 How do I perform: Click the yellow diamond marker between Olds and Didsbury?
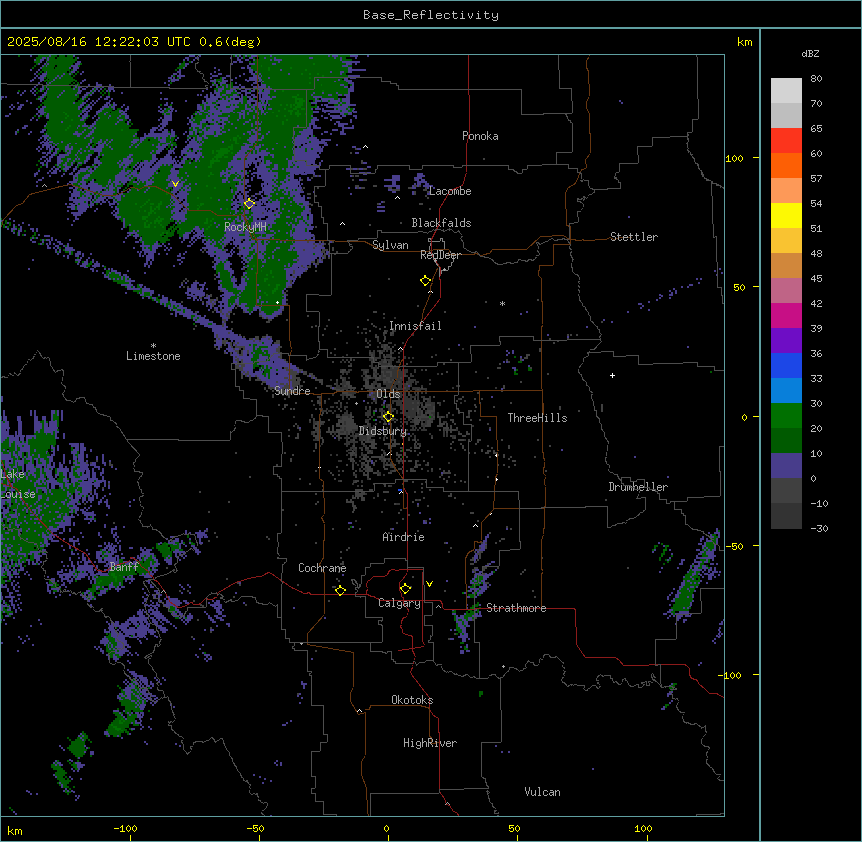(389, 417)
